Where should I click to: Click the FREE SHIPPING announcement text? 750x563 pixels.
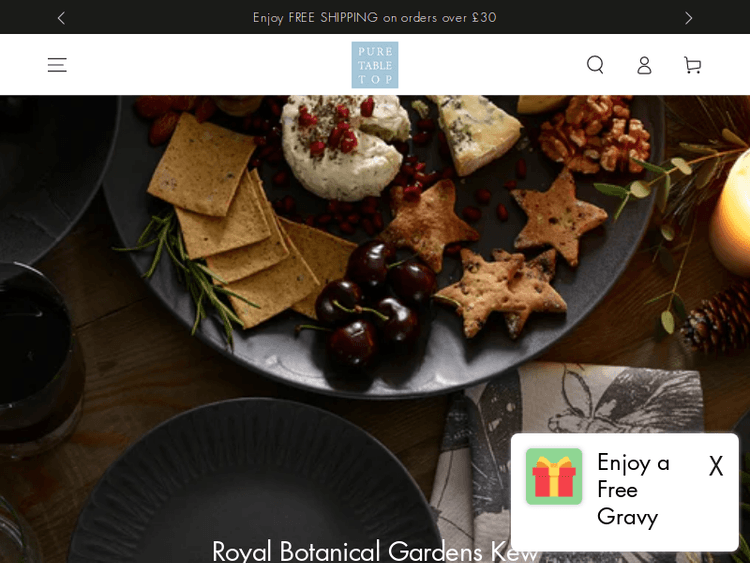(x=375, y=18)
